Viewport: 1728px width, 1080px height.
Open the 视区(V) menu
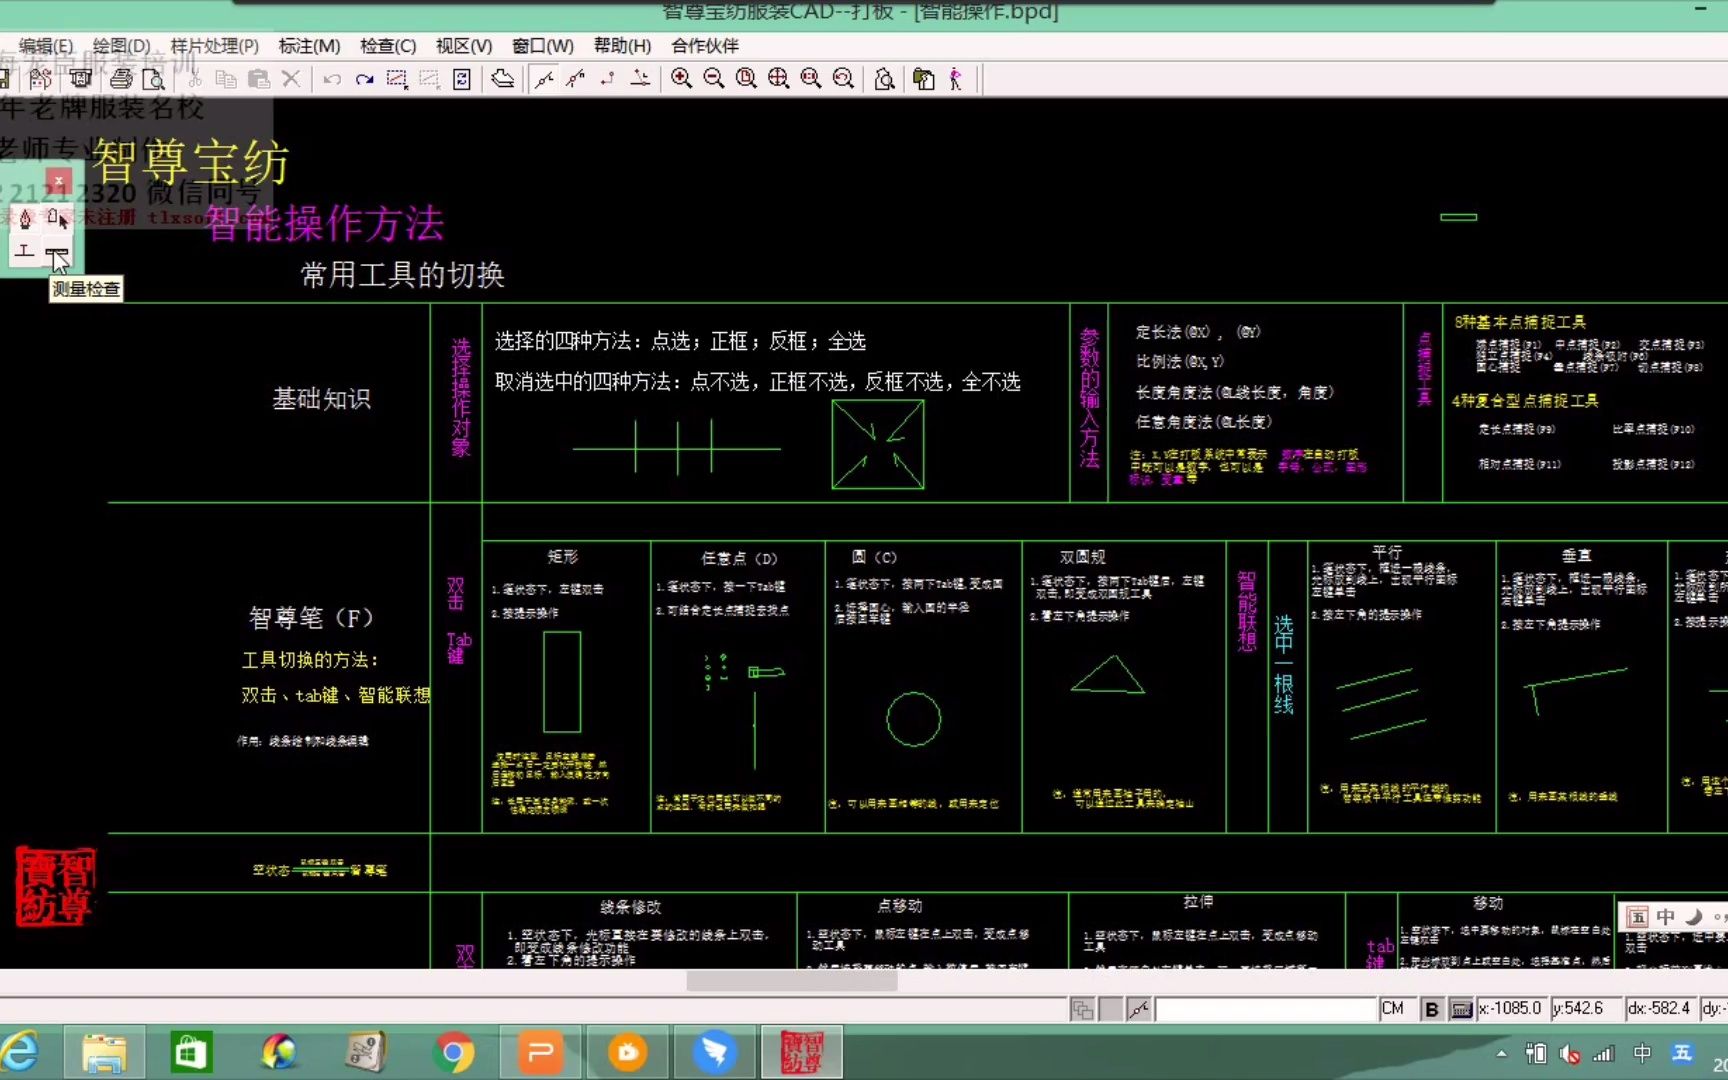tap(464, 46)
